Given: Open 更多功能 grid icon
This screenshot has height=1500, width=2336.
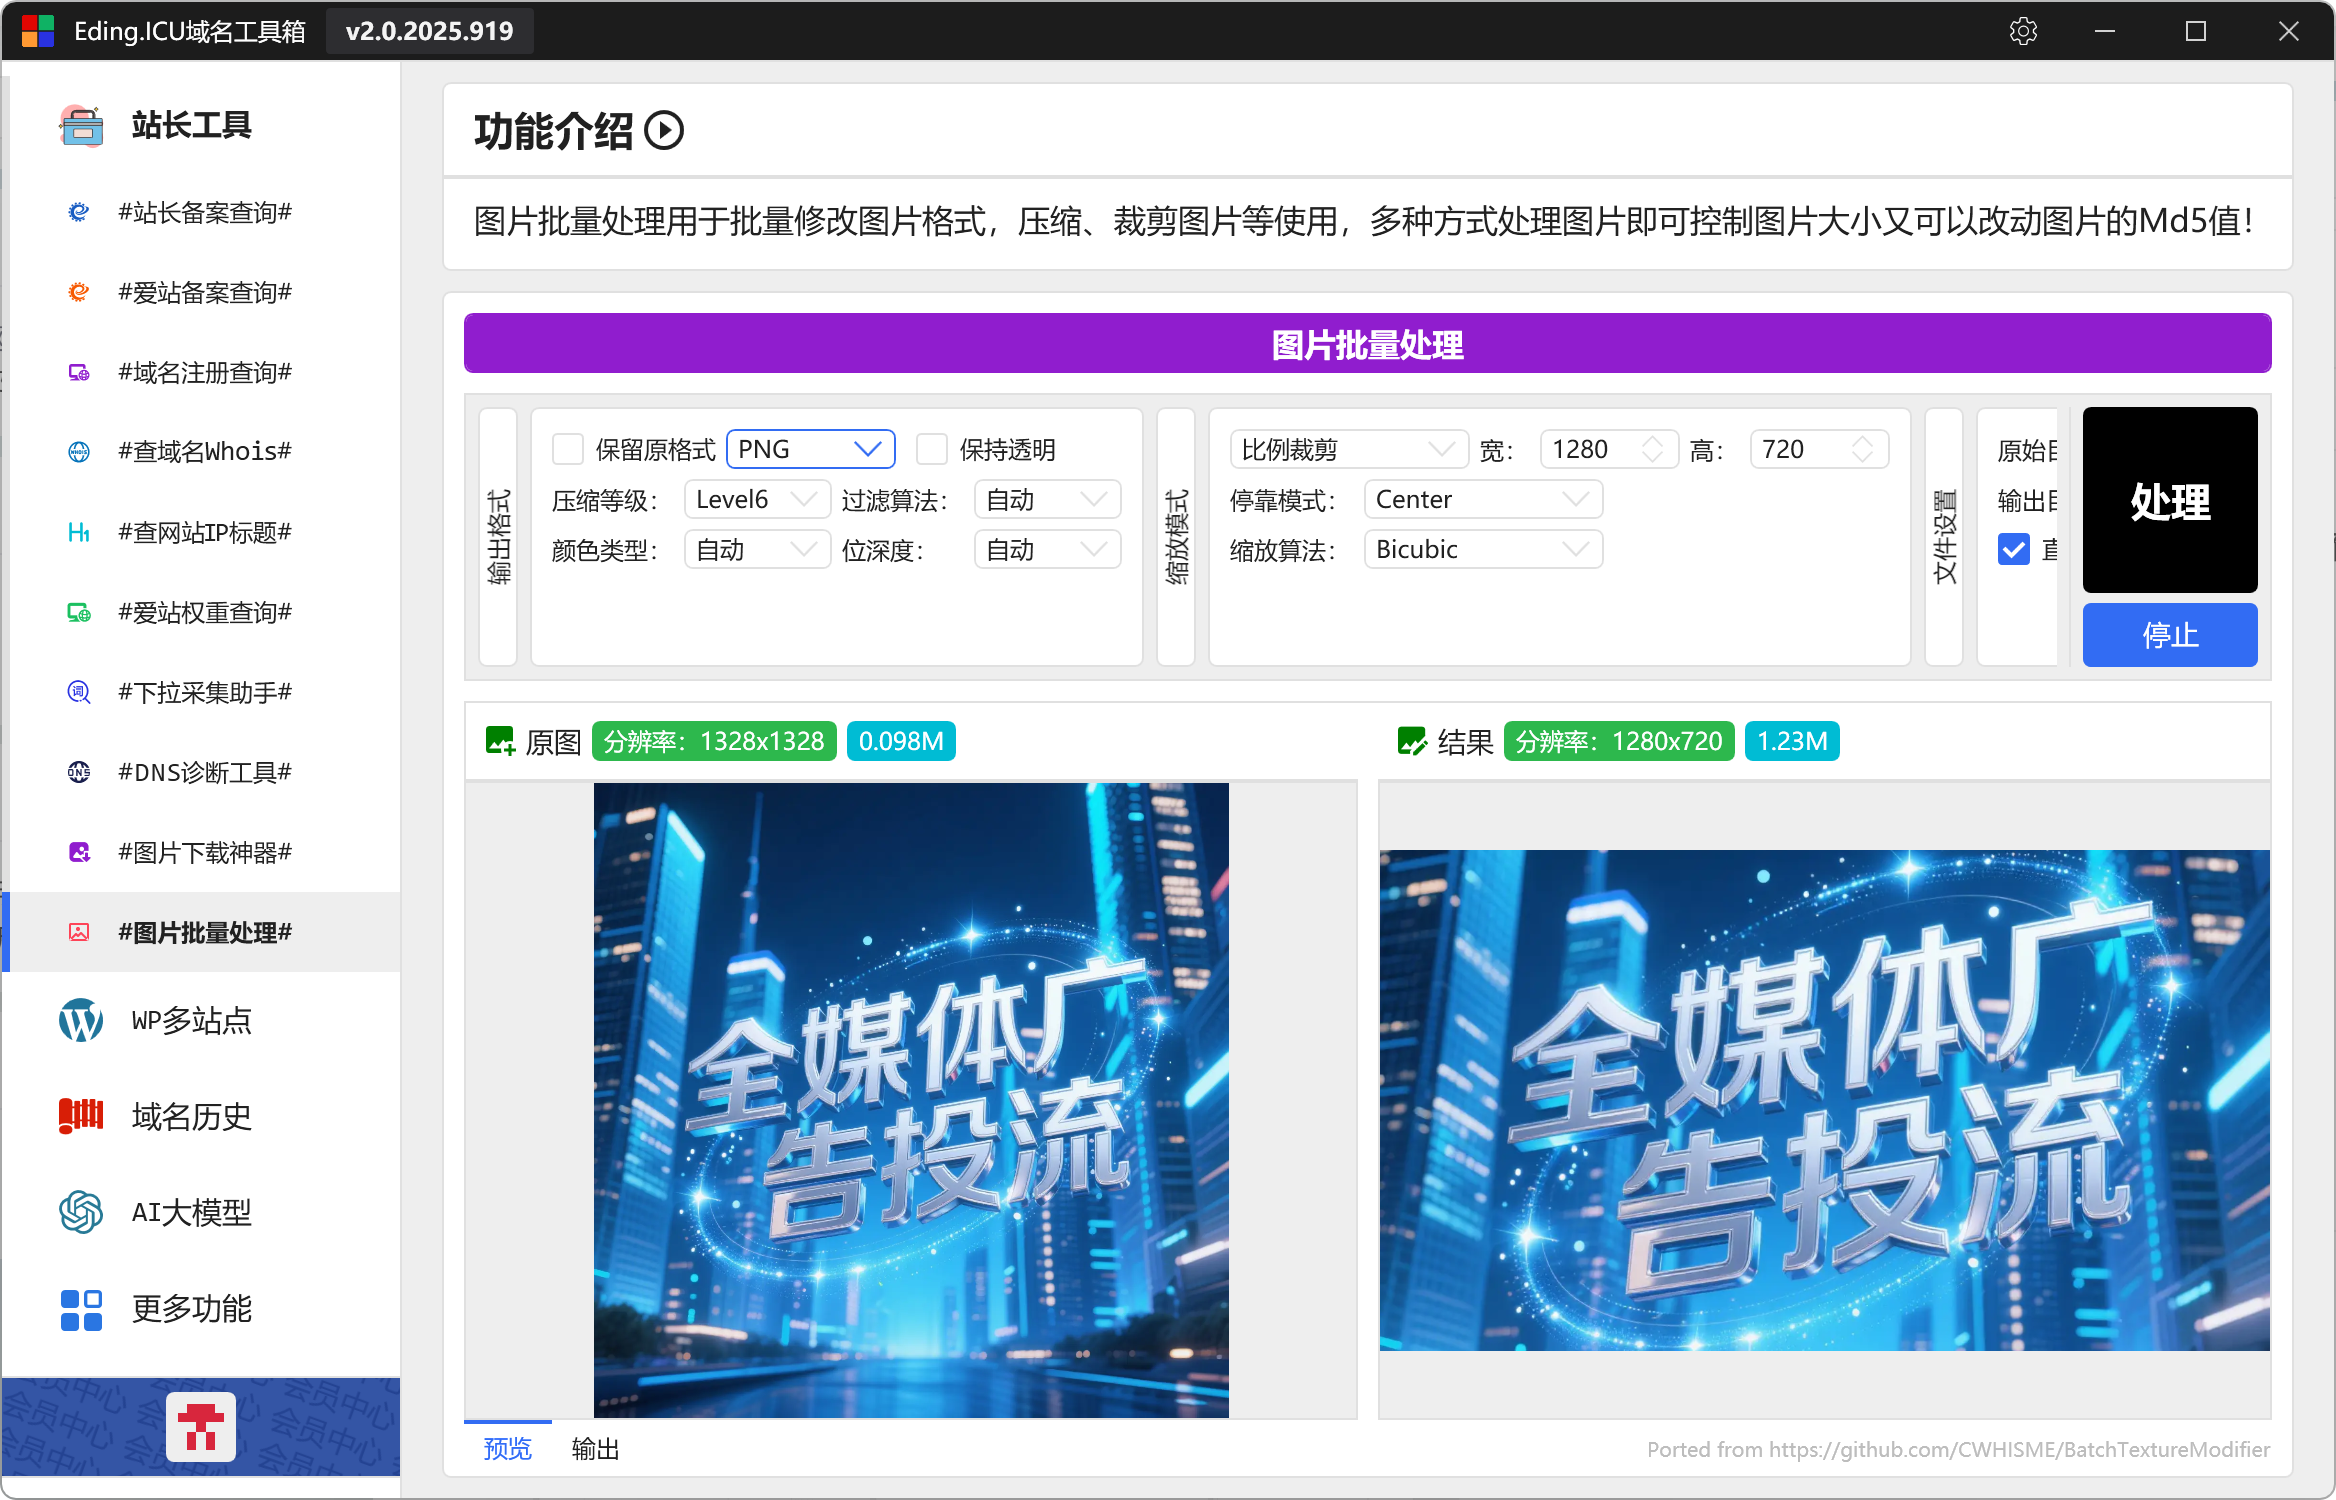Looking at the screenshot, I should (x=81, y=1309).
